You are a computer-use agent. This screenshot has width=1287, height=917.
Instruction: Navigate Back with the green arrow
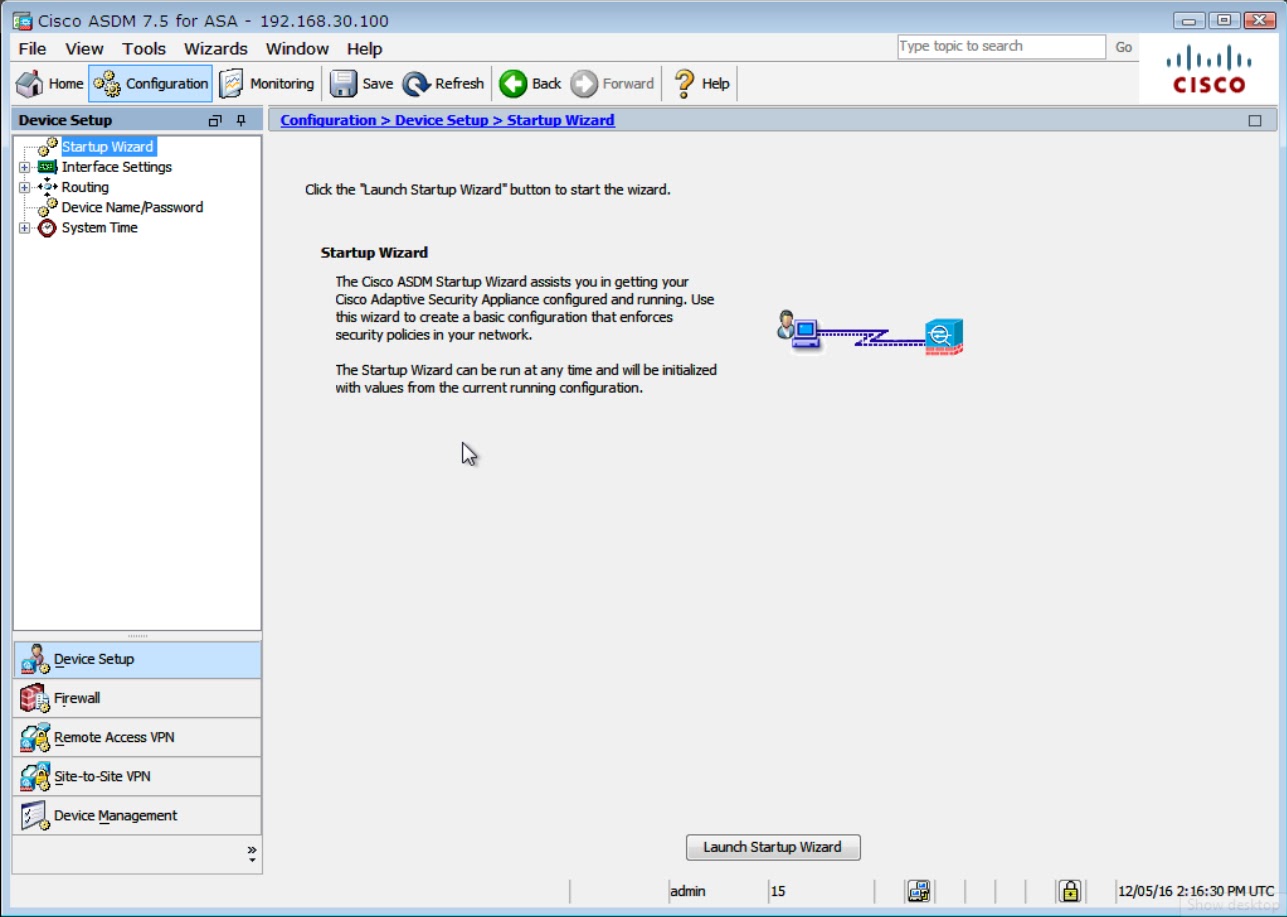pyautogui.click(x=531, y=84)
